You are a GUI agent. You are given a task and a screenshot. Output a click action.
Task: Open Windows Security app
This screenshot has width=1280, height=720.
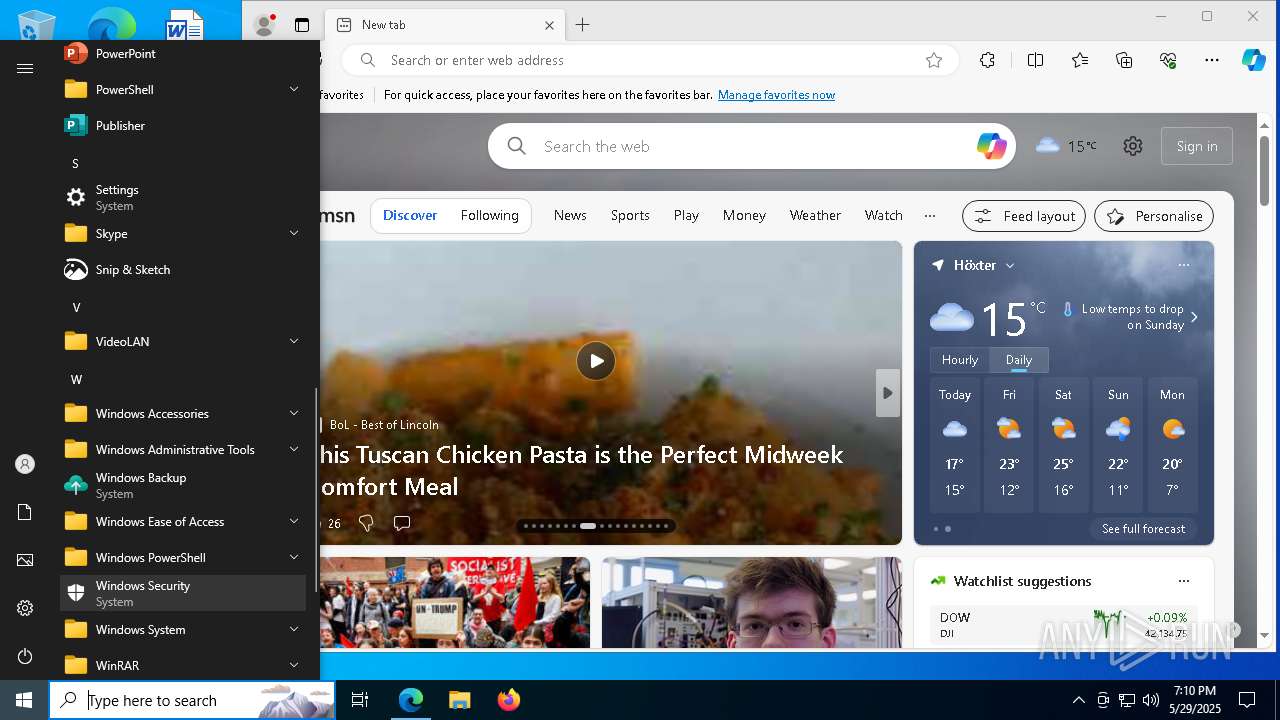pyautogui.click(x=183, y=593)
